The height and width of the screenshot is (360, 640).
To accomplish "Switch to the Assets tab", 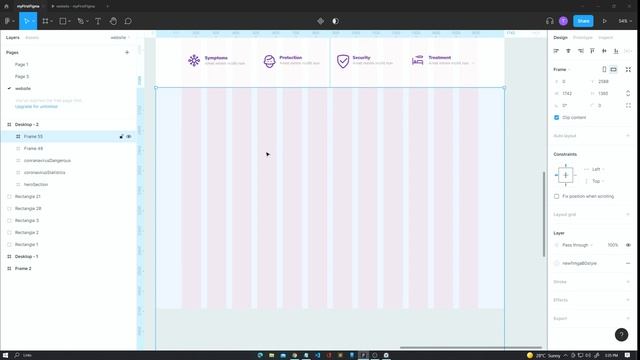I will pos(32,38).
